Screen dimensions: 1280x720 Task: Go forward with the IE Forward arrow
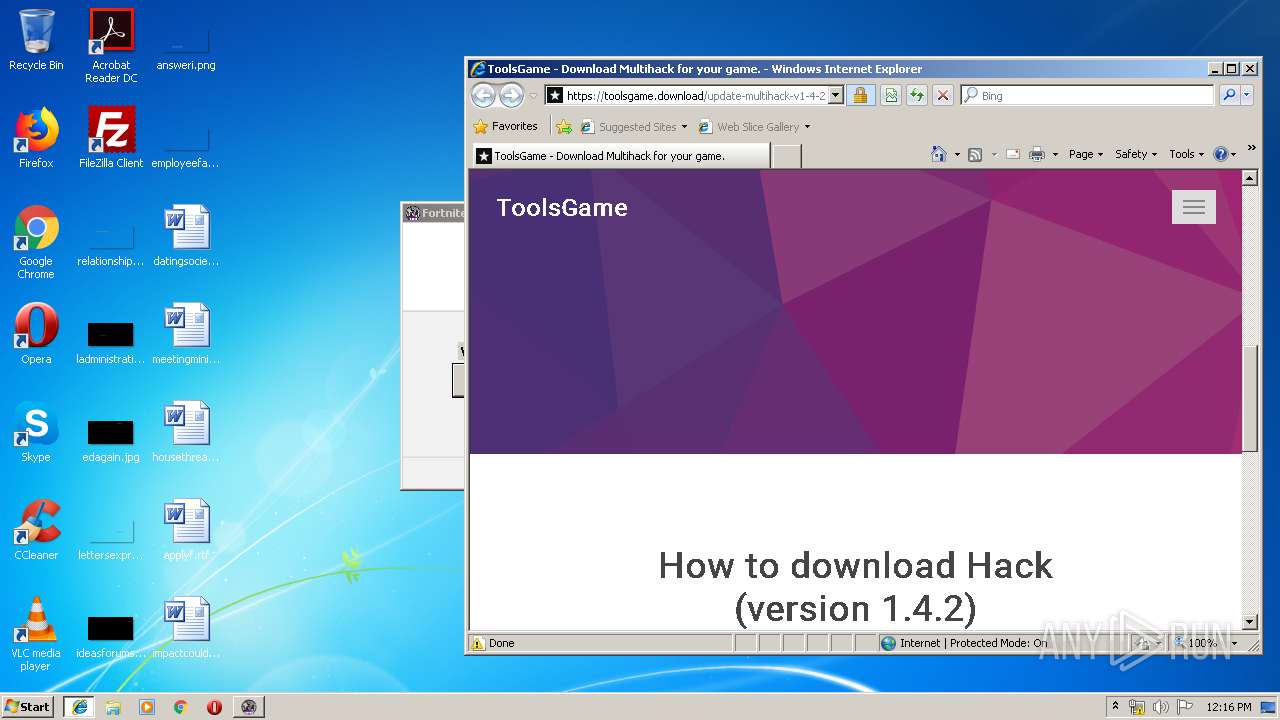coord(511,95)
